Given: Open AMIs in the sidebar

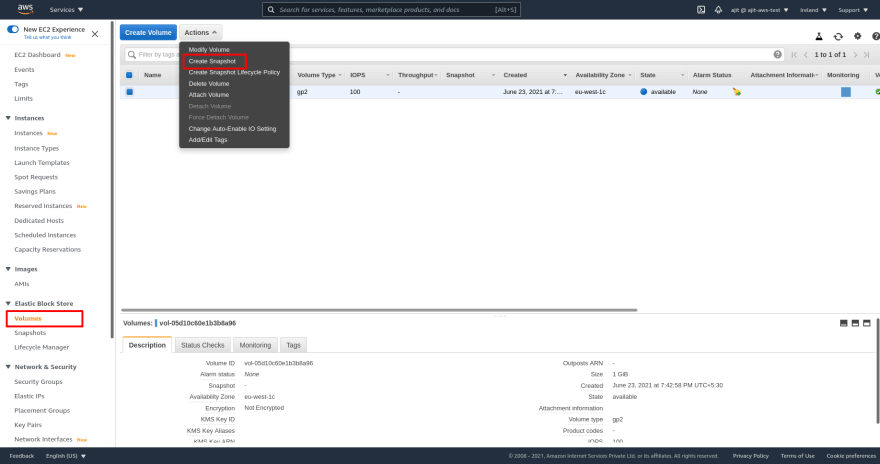Looking at the screenshot, I should pyautogui.click(x=22, y=284).
